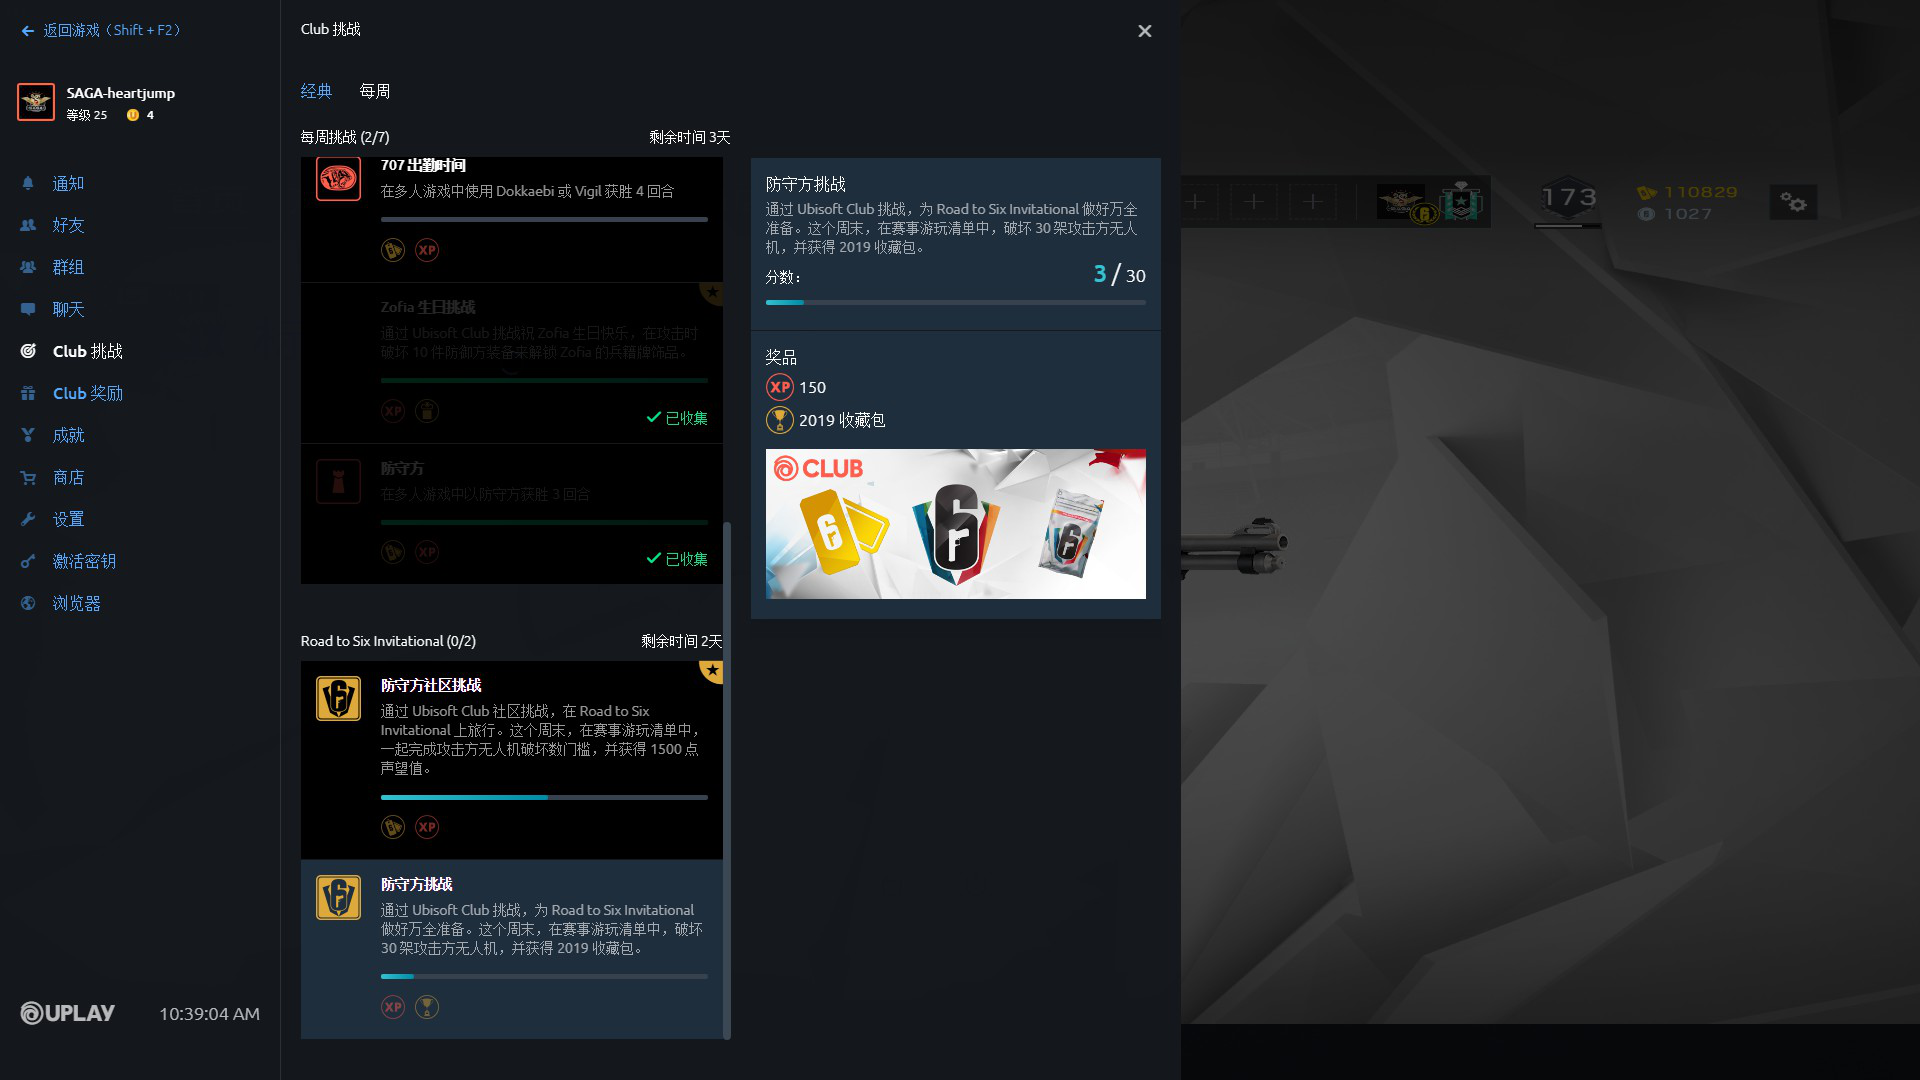
Task: Click the 2019 收藏包 reward label
Action: pos(842,420)
